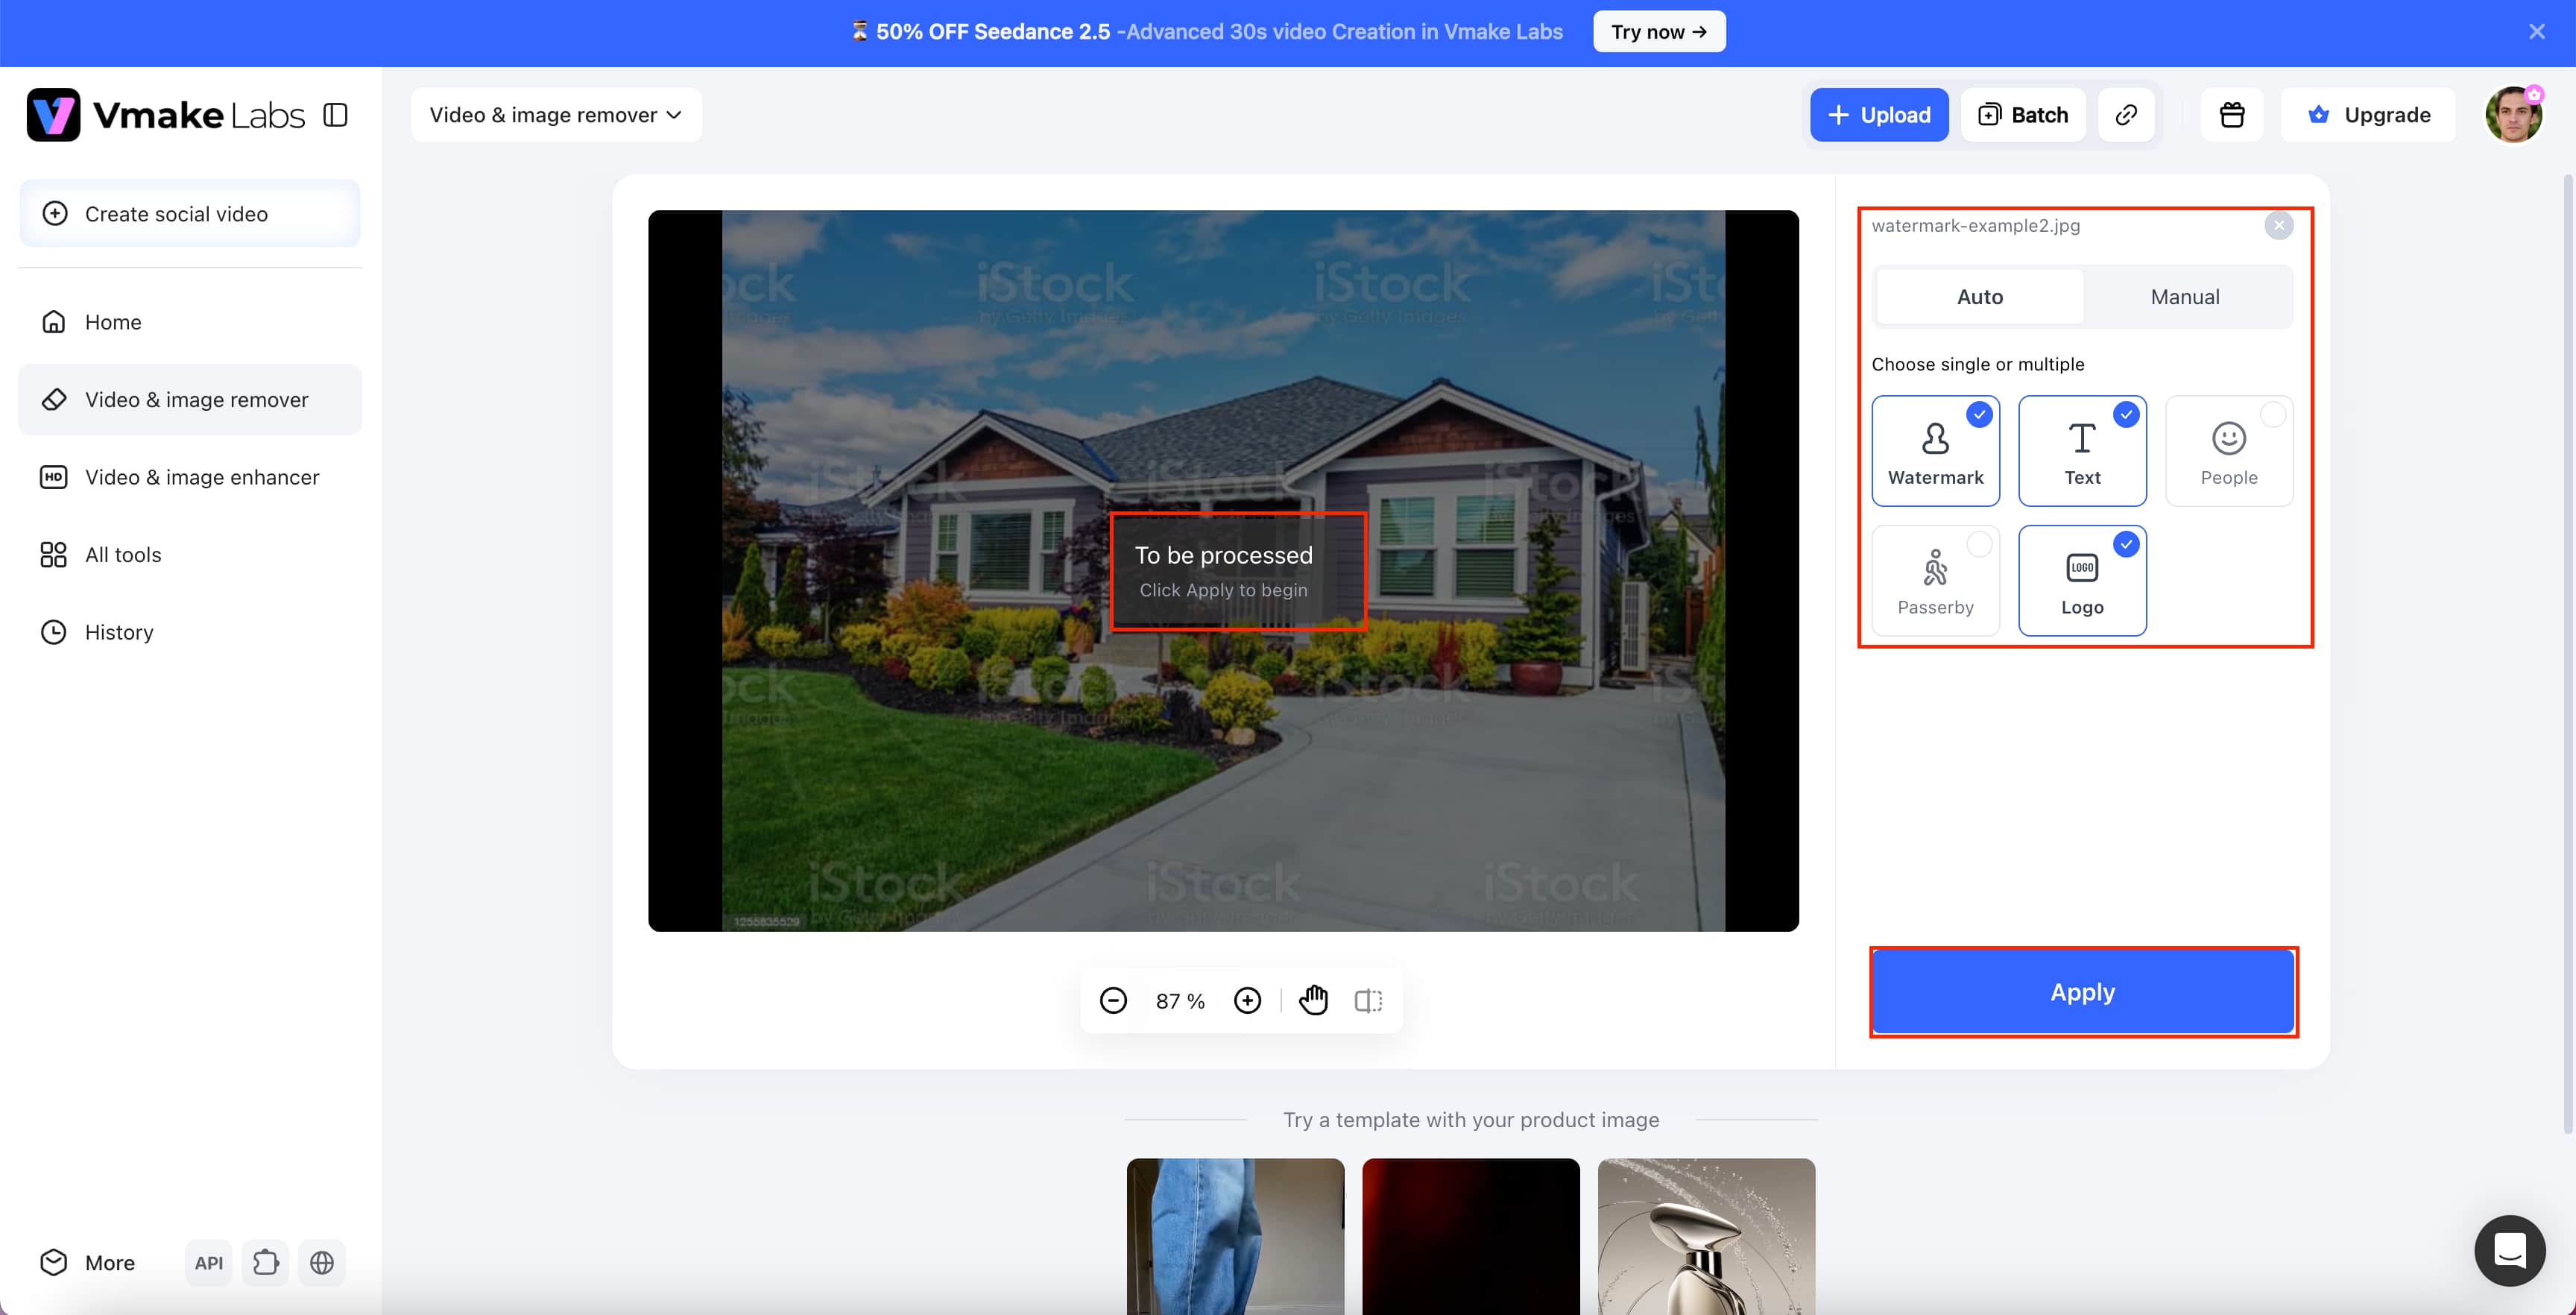Open the Video & image enhancer tool
The height and width of the screenshot is (1315, 2576).
point(190,477)
